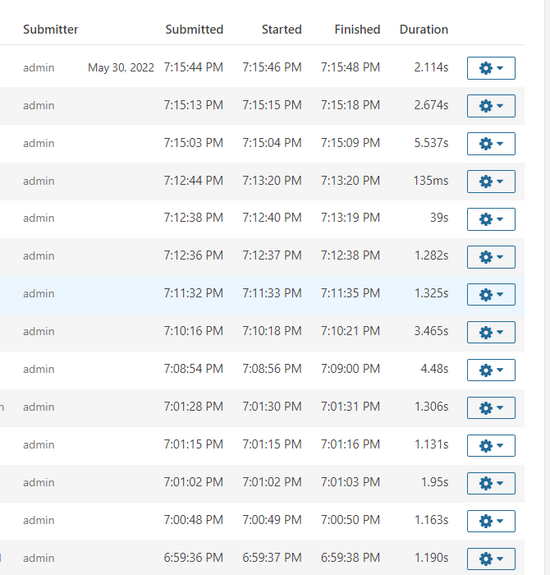Click gear button in the 4.48s row

491,370
